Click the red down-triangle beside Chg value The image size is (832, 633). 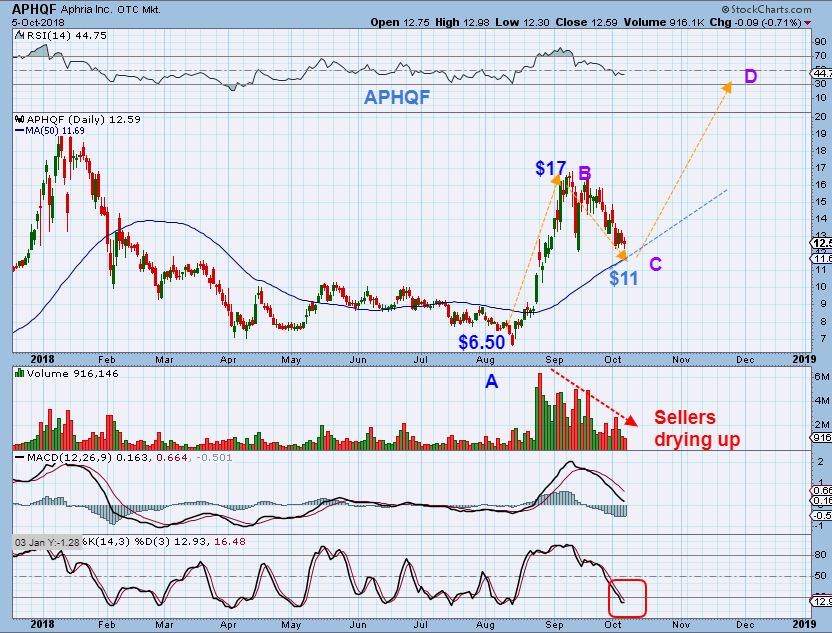[x=808, y=23]
